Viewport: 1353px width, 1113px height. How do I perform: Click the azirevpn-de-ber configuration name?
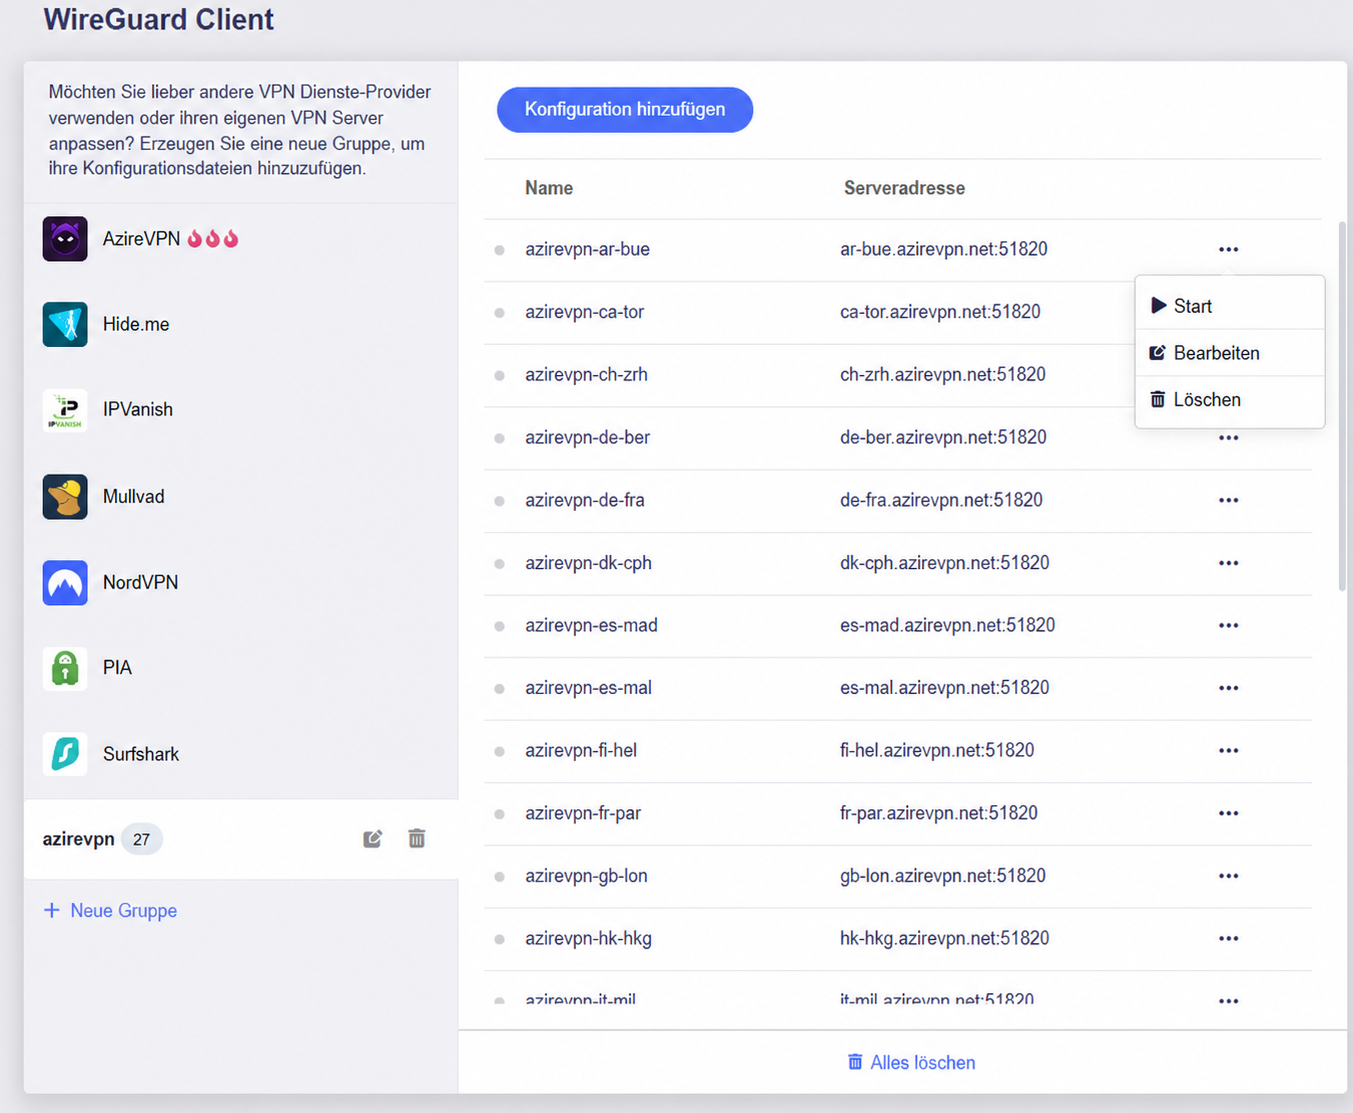pos(587,438)
